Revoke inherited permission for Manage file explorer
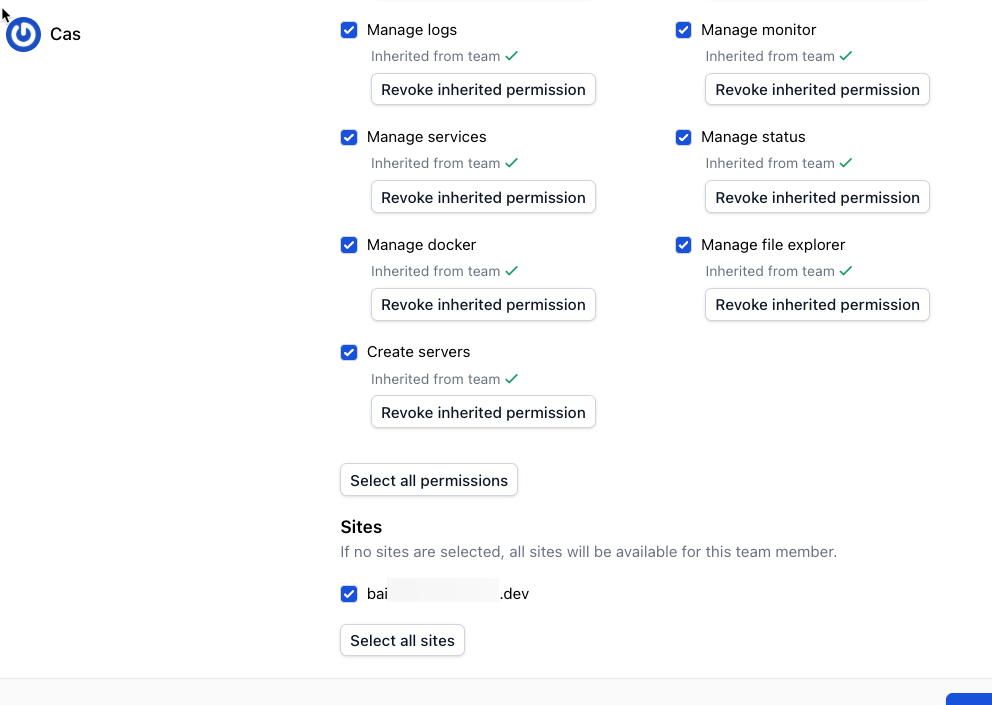This screenshot has height=705, width=992. coord(817,304)
